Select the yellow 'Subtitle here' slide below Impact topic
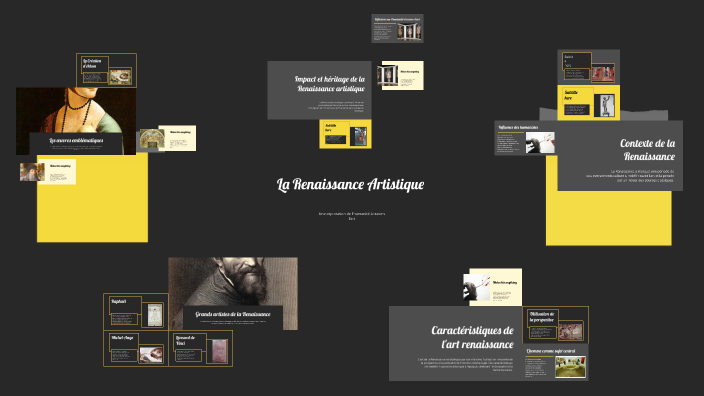The width and height of the screenshot is (704, 396). coord(345,134)
